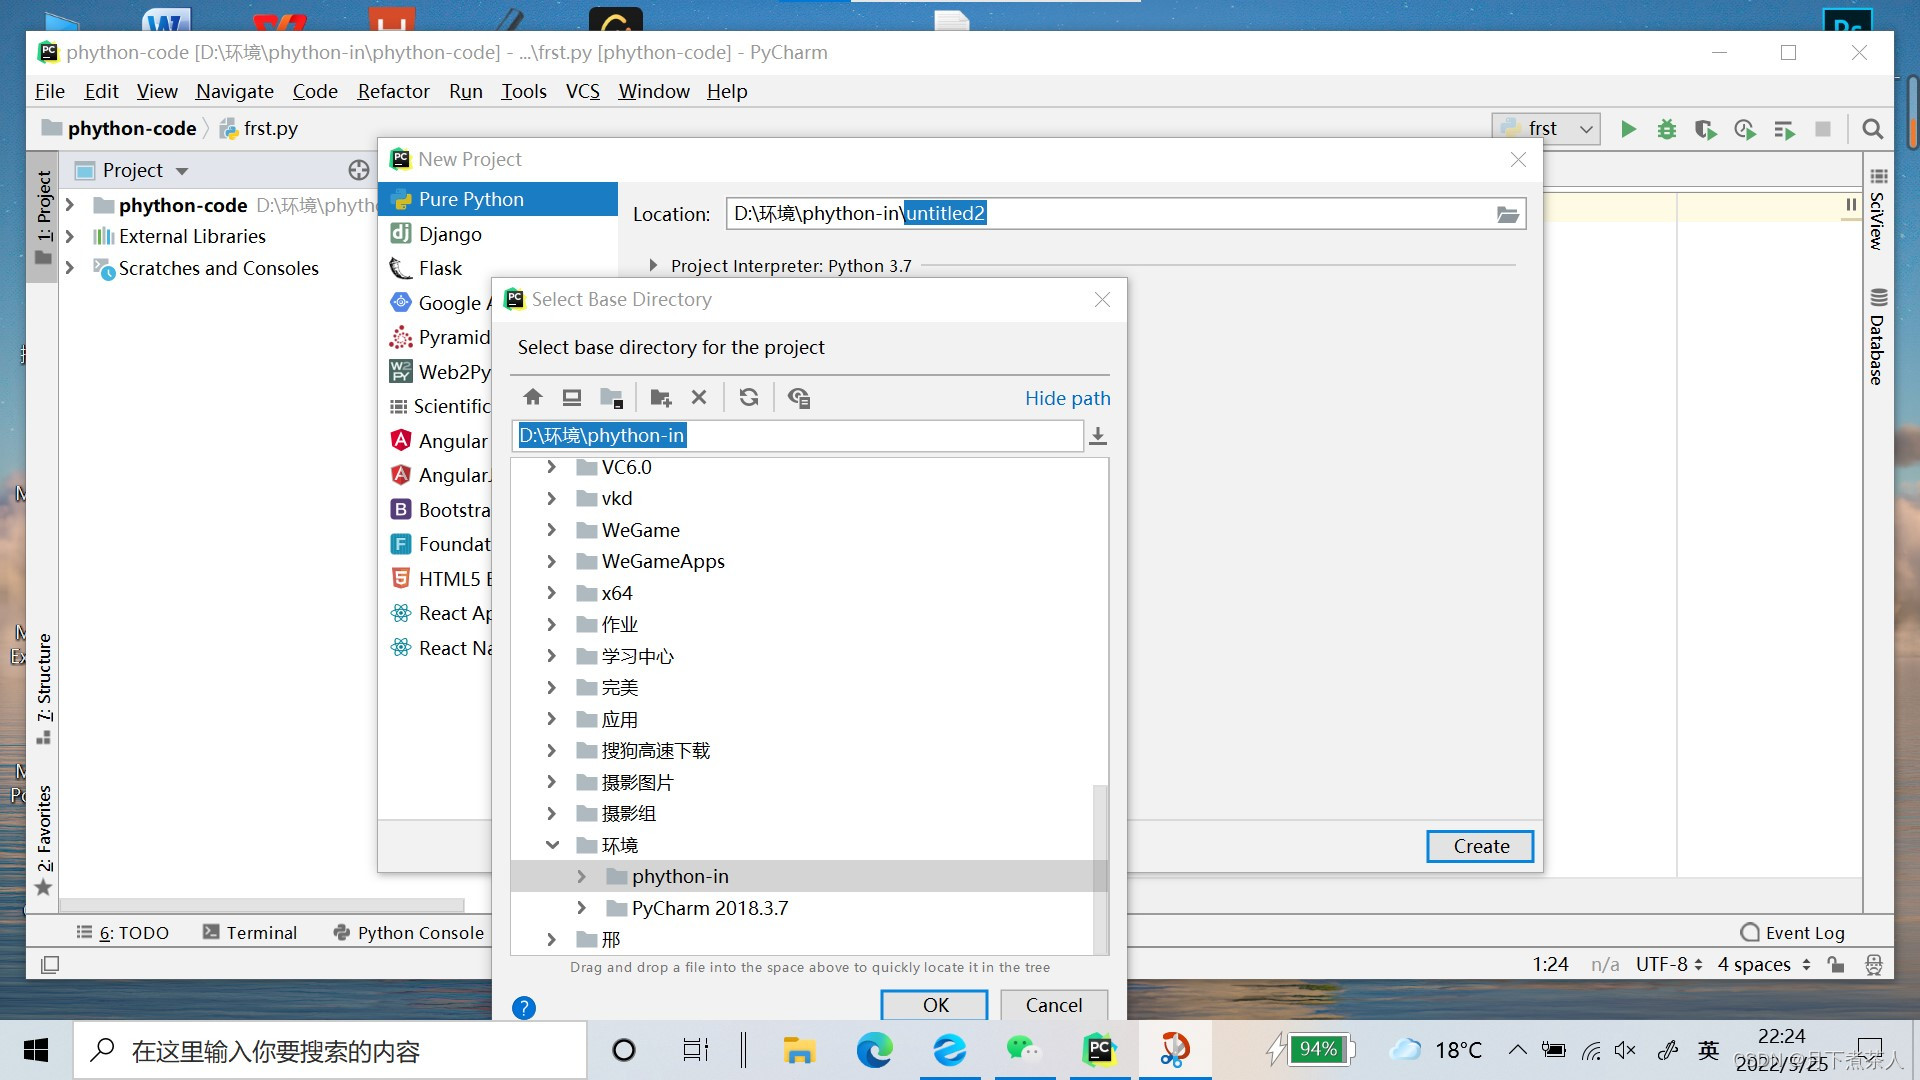Debug frst with the bug icon

pos(1667,129)
